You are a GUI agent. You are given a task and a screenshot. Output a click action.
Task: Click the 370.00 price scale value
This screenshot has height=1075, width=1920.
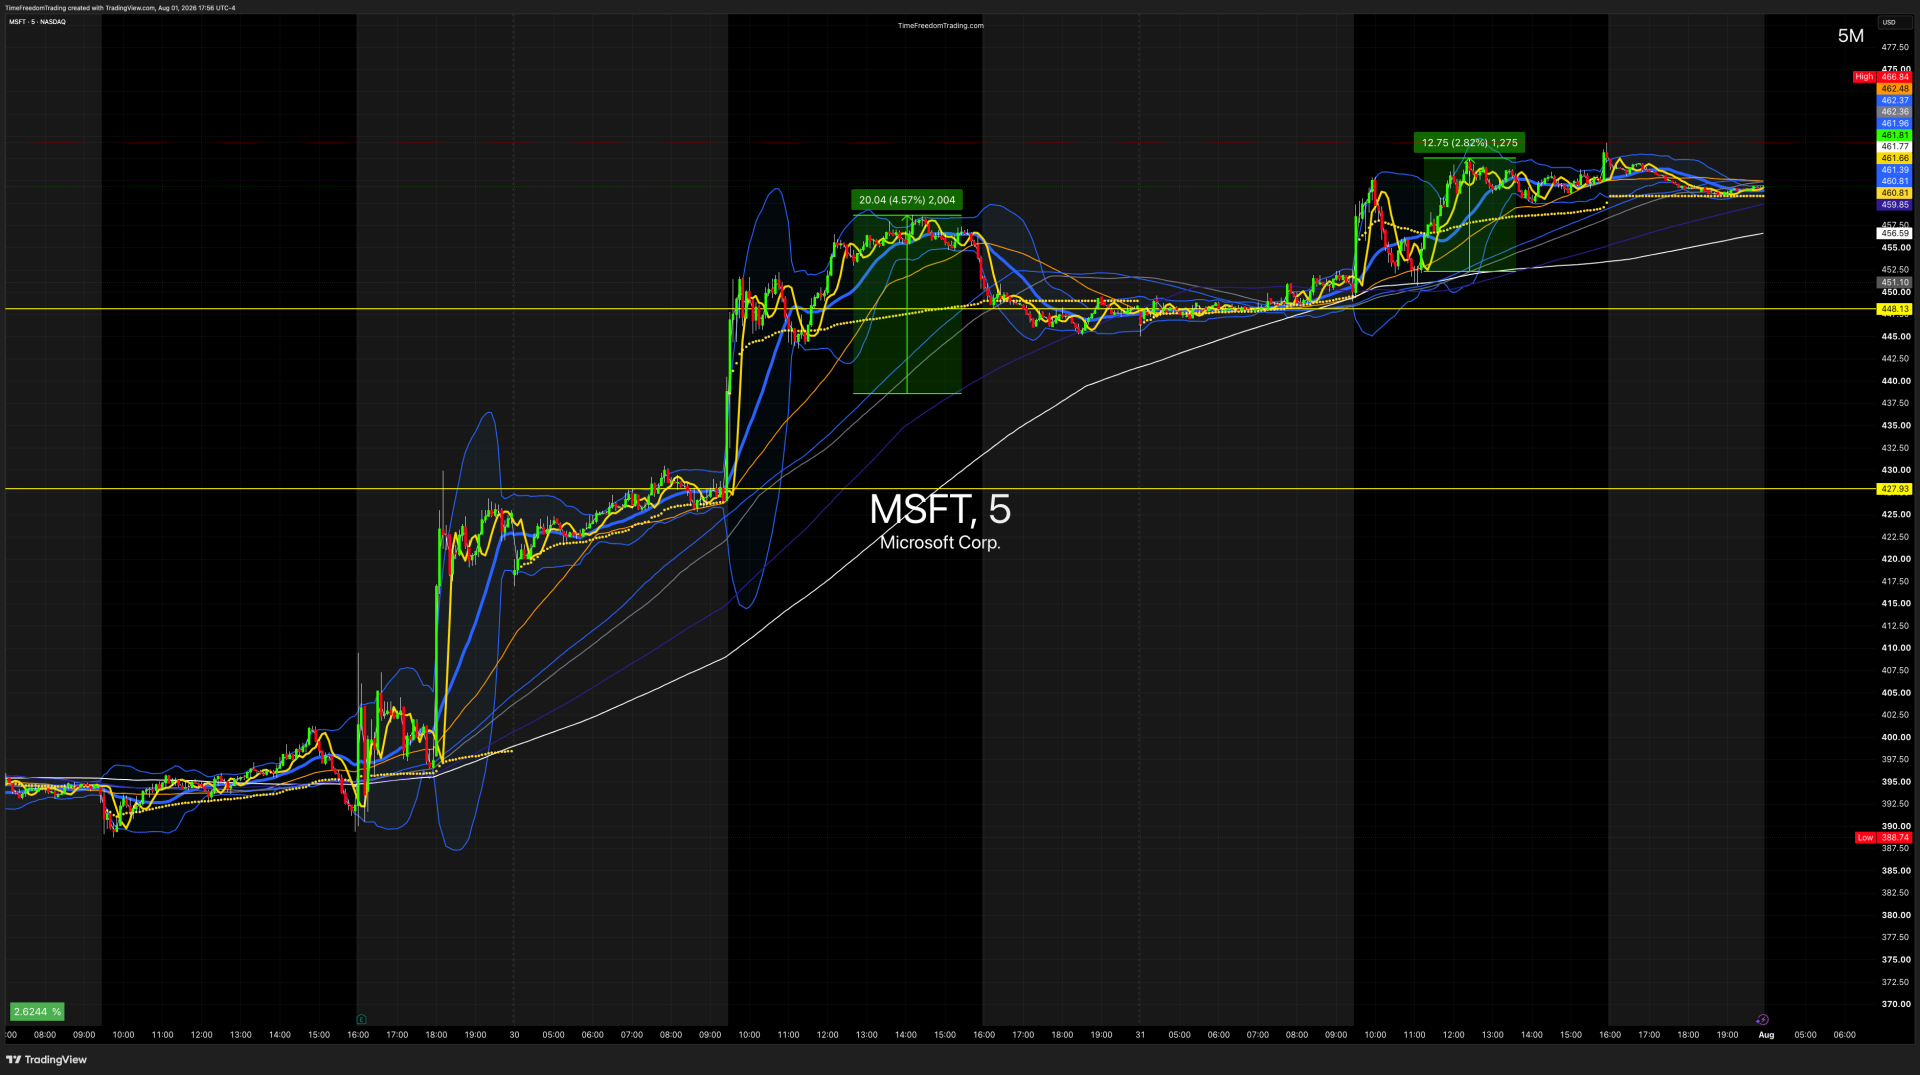click(x=1895, y=1004)
